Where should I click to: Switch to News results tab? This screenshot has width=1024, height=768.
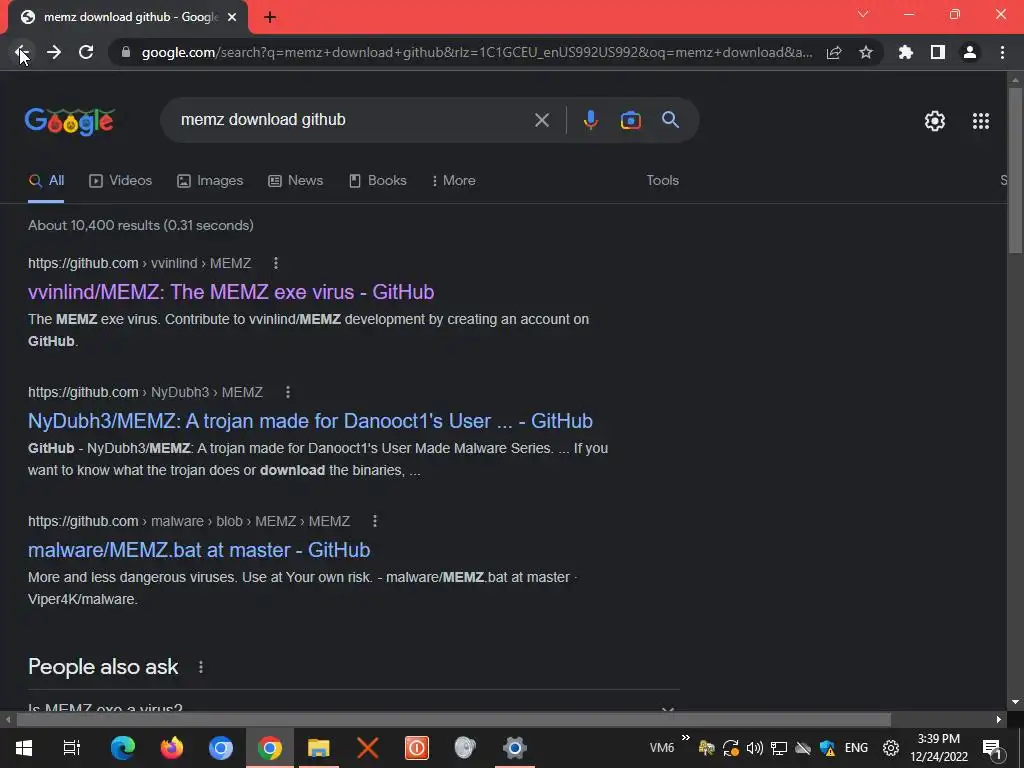pyautogui.click(x=296, y=181)
